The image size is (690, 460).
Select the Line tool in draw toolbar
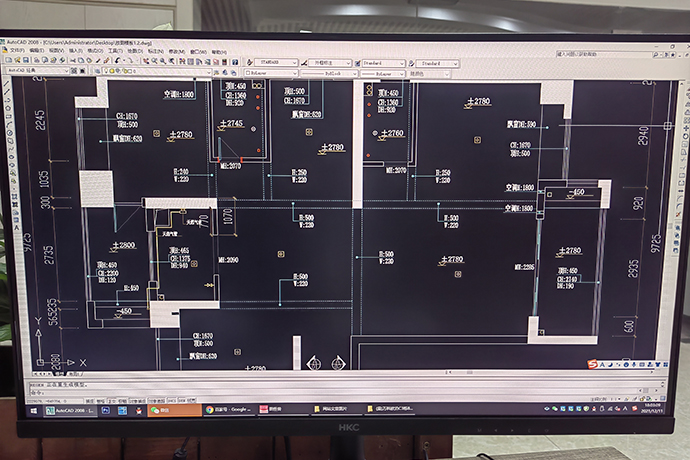tap(6, 83)
